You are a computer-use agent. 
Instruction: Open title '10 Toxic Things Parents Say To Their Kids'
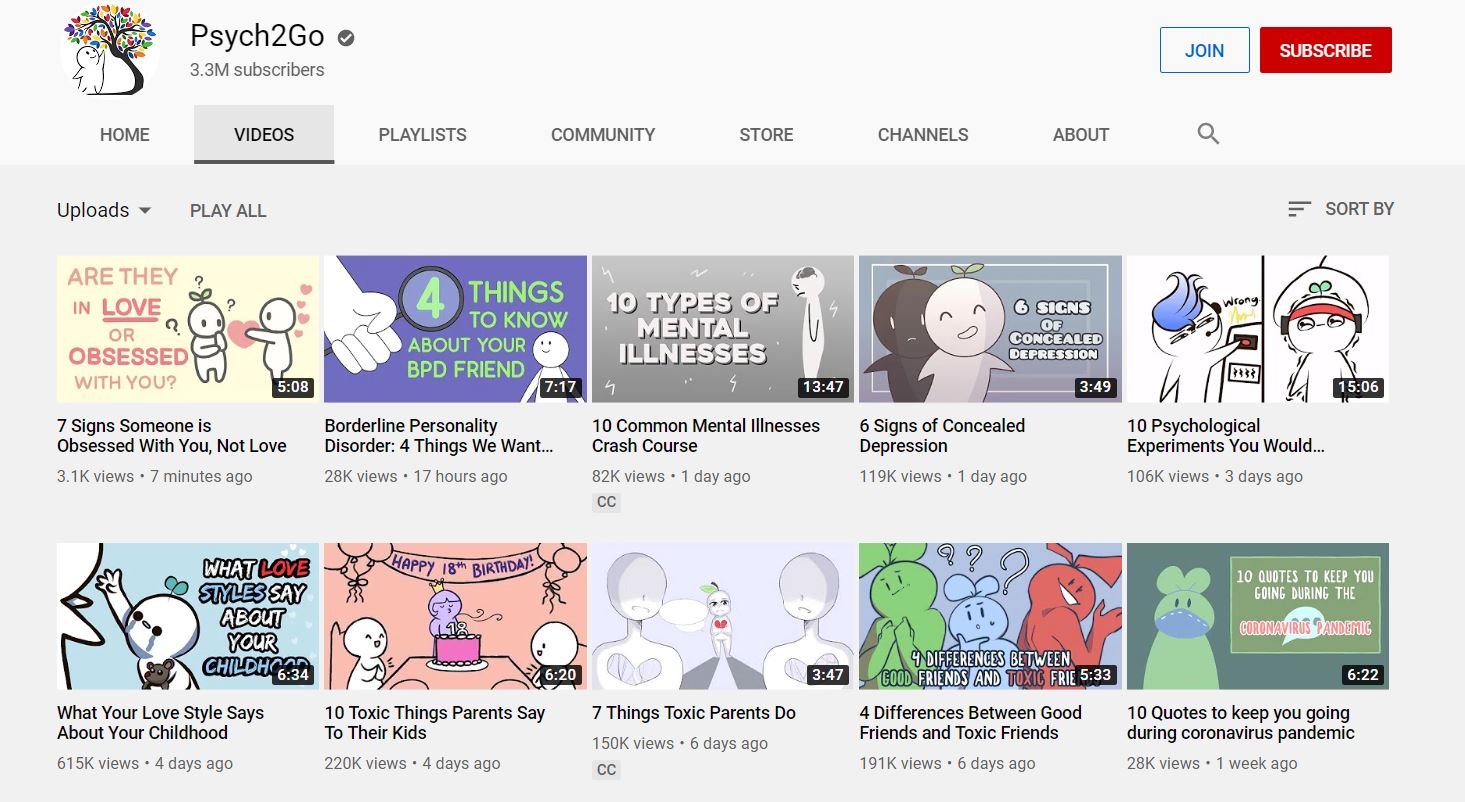[435, 723]
